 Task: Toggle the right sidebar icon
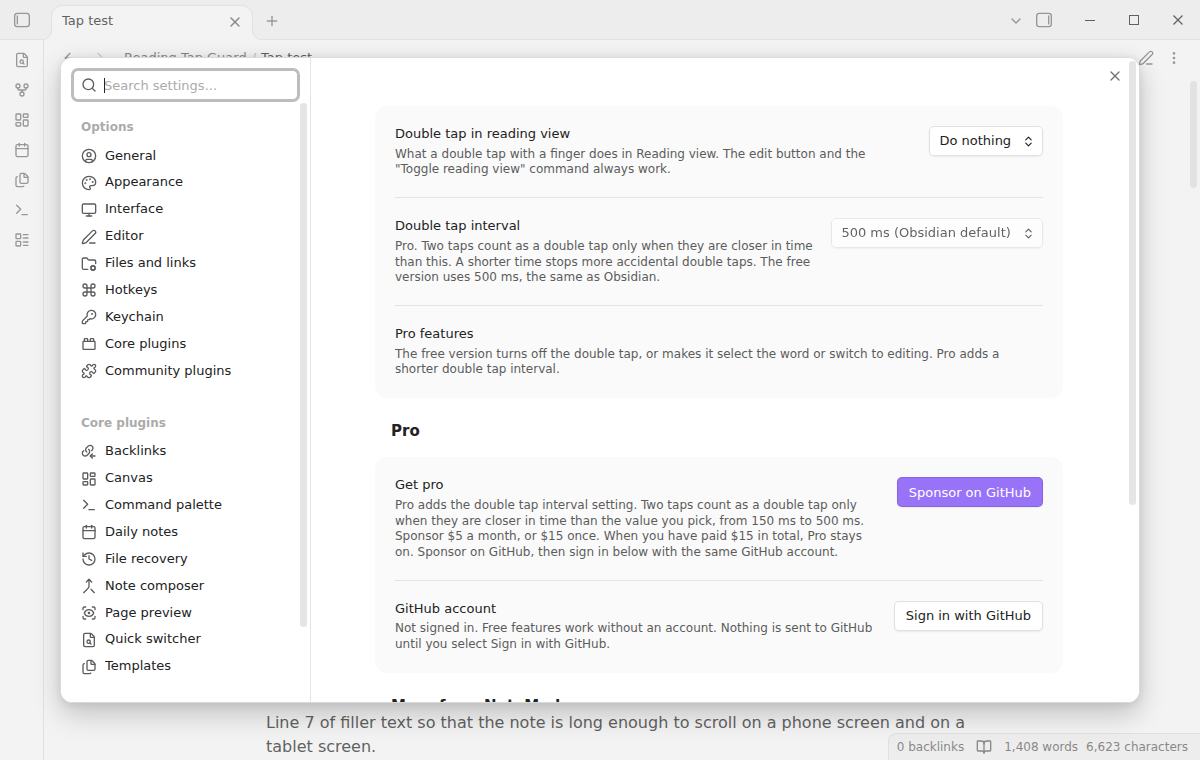click(x=1044, y=20)
